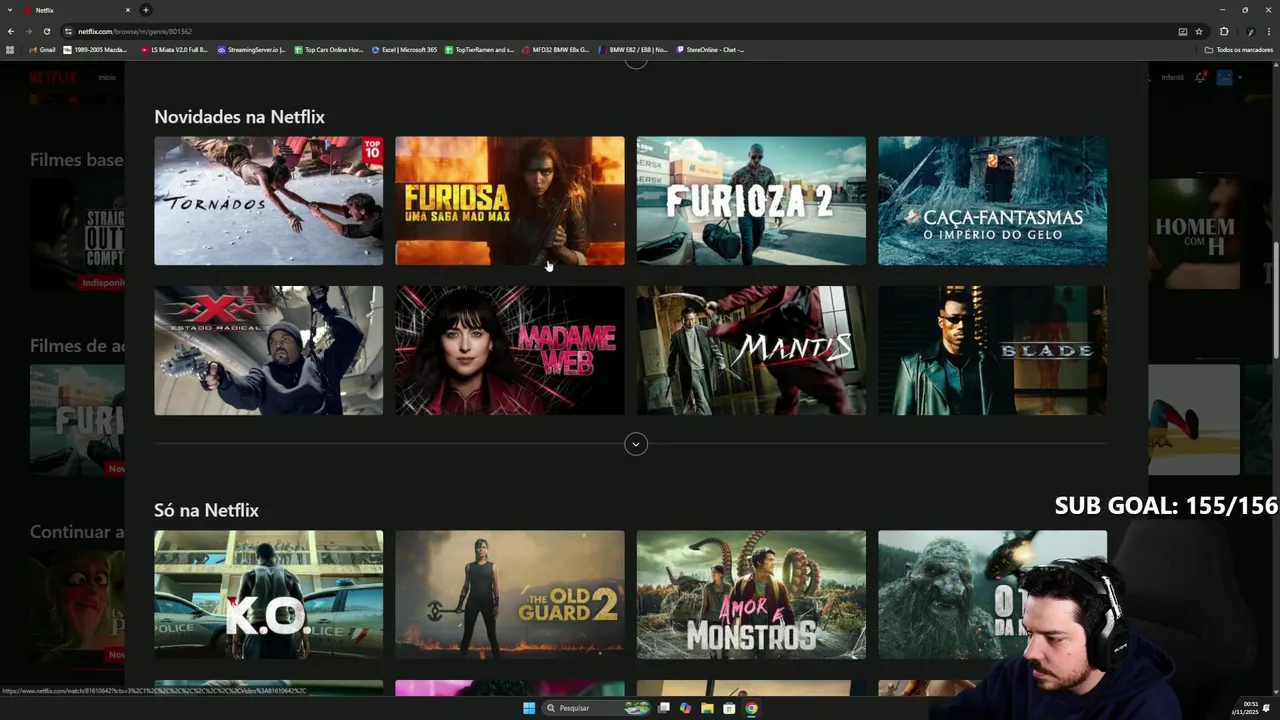Open the Windows notification bell in tray
1280x720 pixels.
(1267, 708)
